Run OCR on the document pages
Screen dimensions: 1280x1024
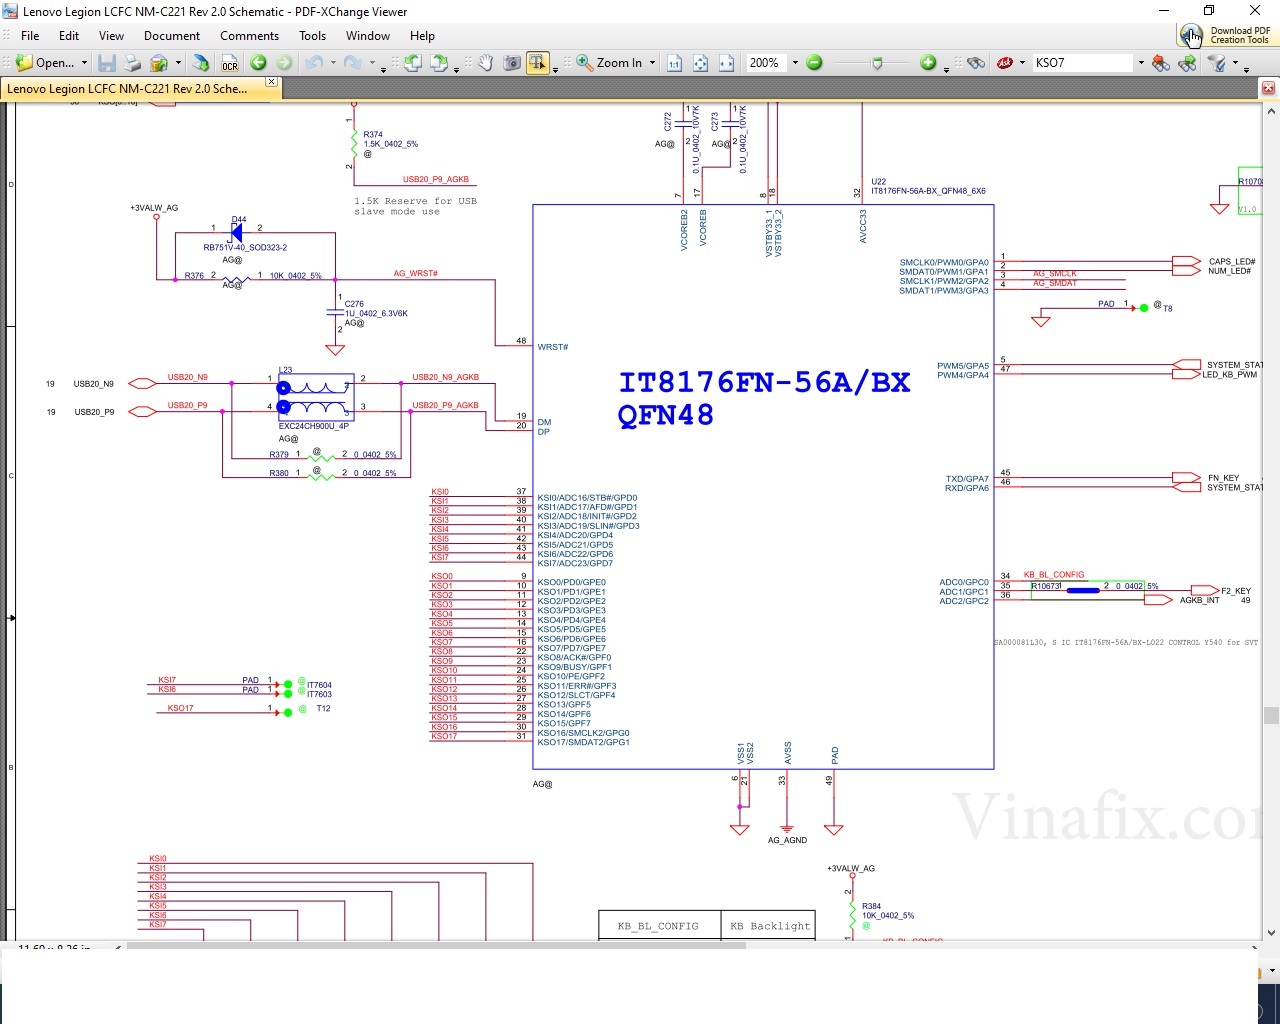(x=230, y=63)
